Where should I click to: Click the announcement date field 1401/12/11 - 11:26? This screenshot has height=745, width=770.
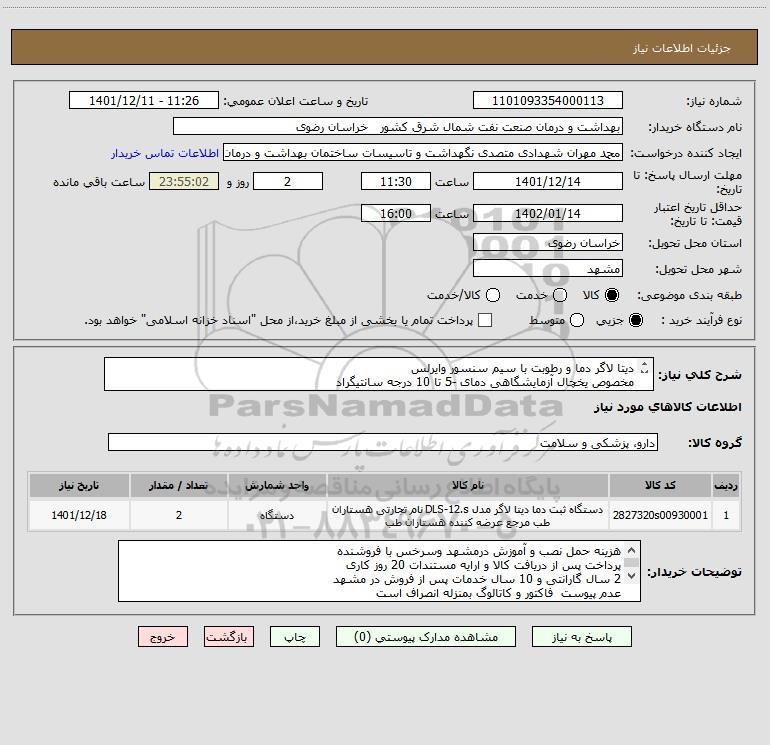coord(144,101)
